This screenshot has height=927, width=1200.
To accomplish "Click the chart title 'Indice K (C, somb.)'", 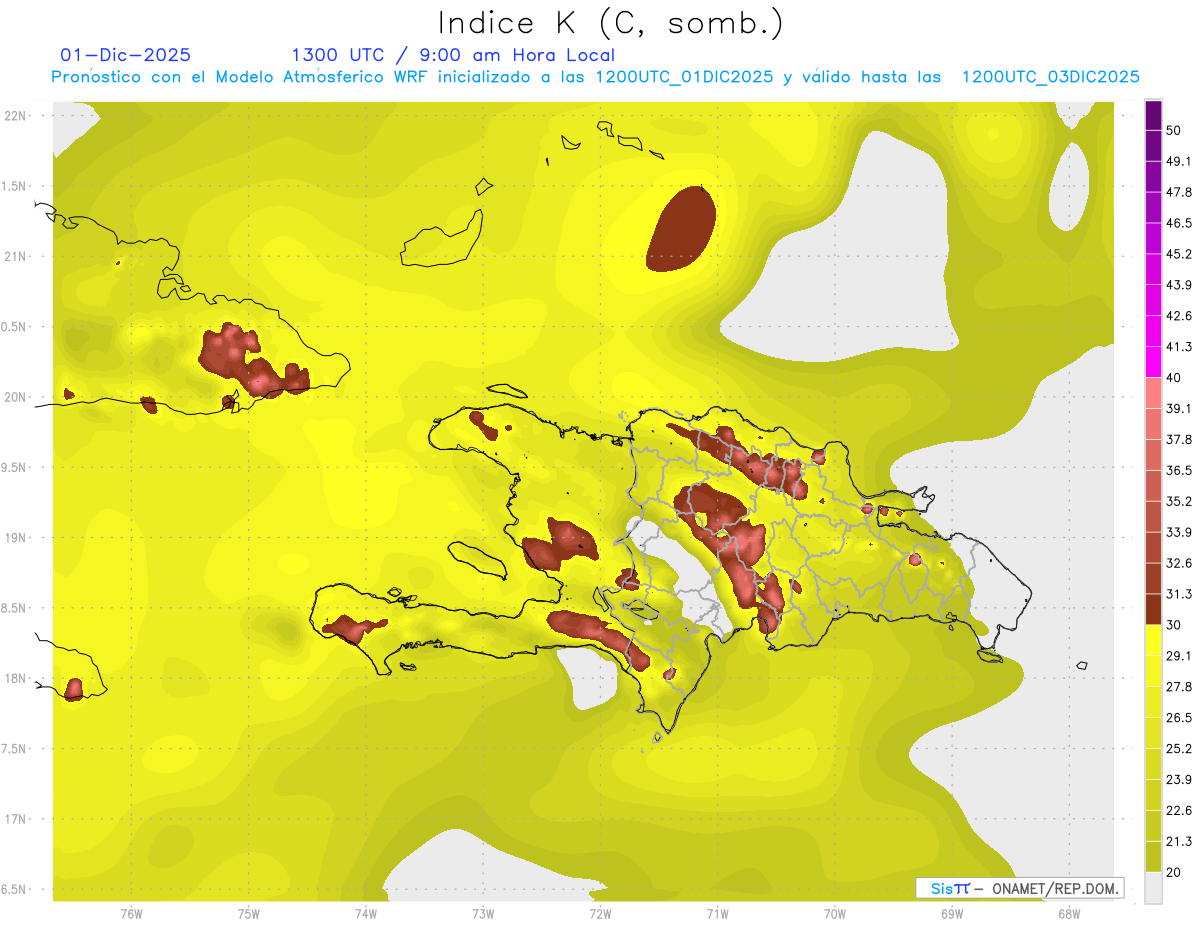I will tap(610, 23).
